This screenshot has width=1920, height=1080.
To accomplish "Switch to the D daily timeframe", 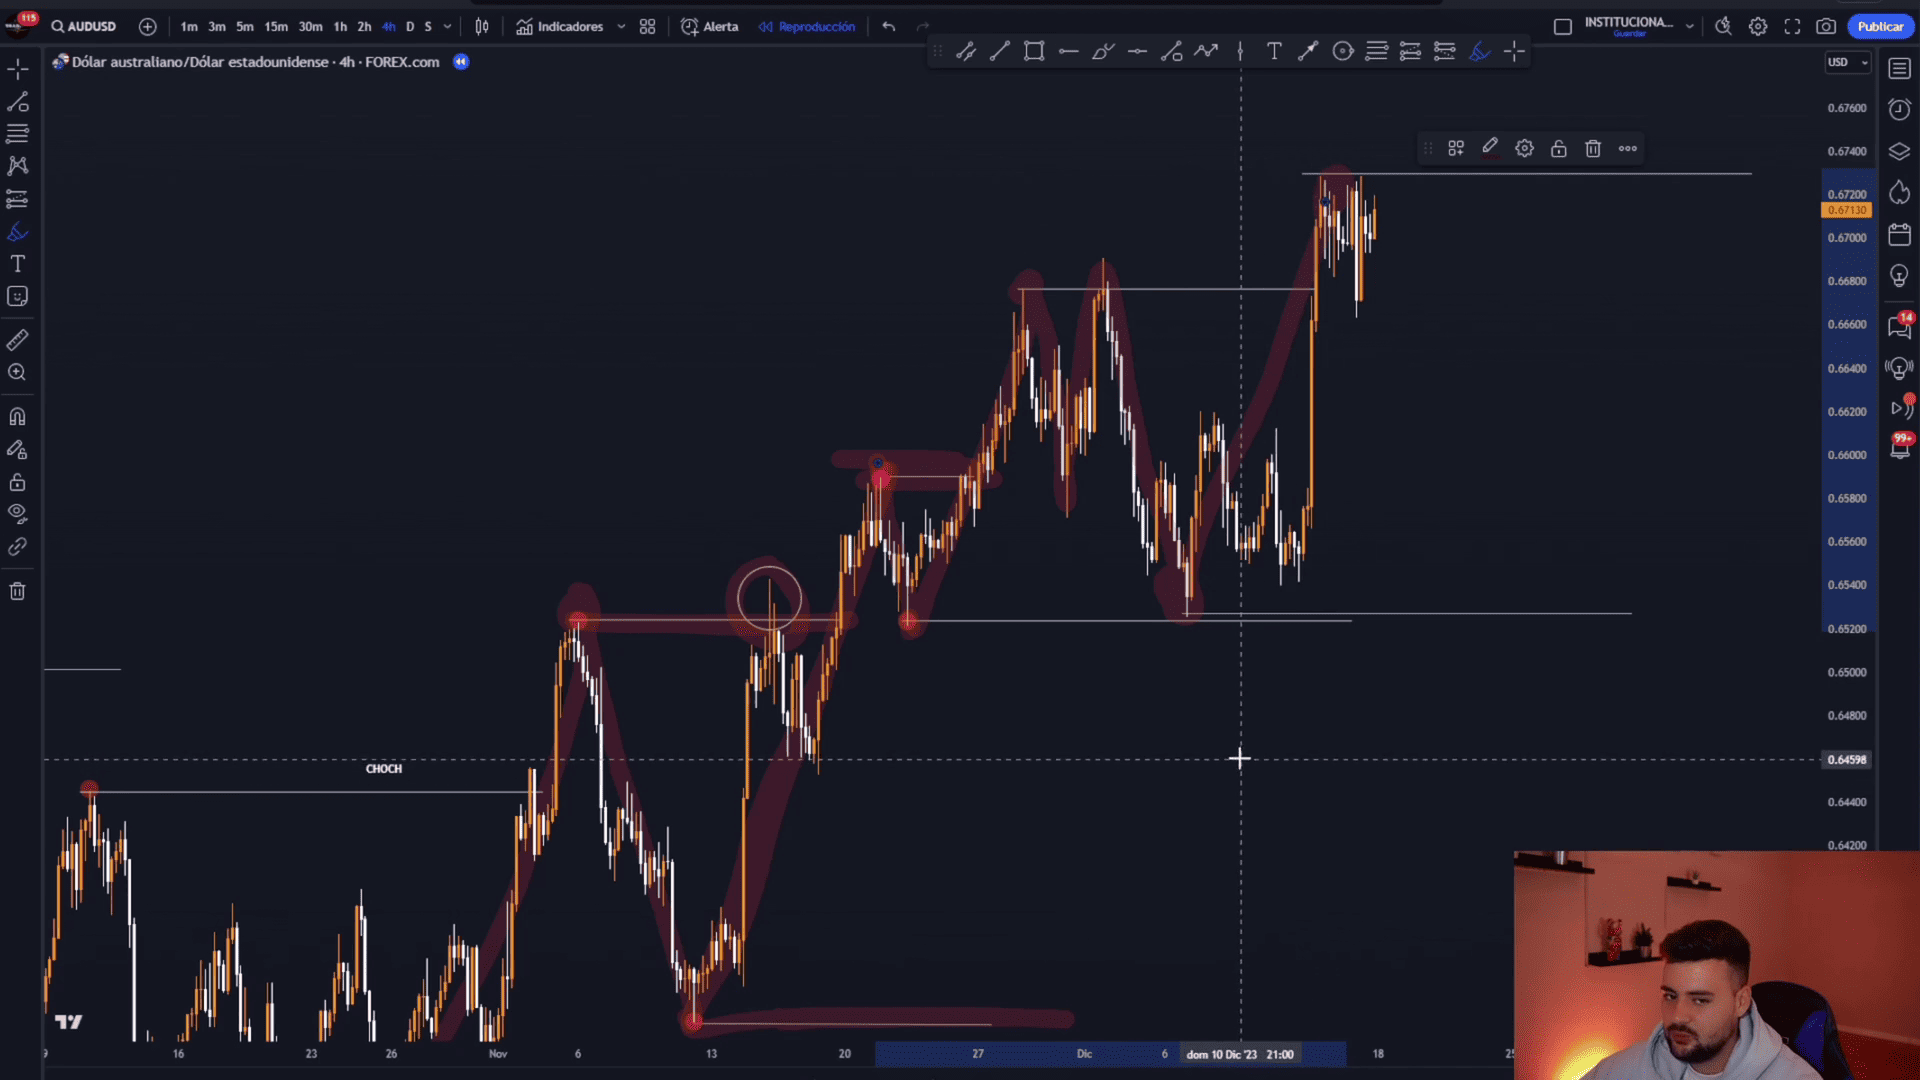I will [x=410, y=27].
